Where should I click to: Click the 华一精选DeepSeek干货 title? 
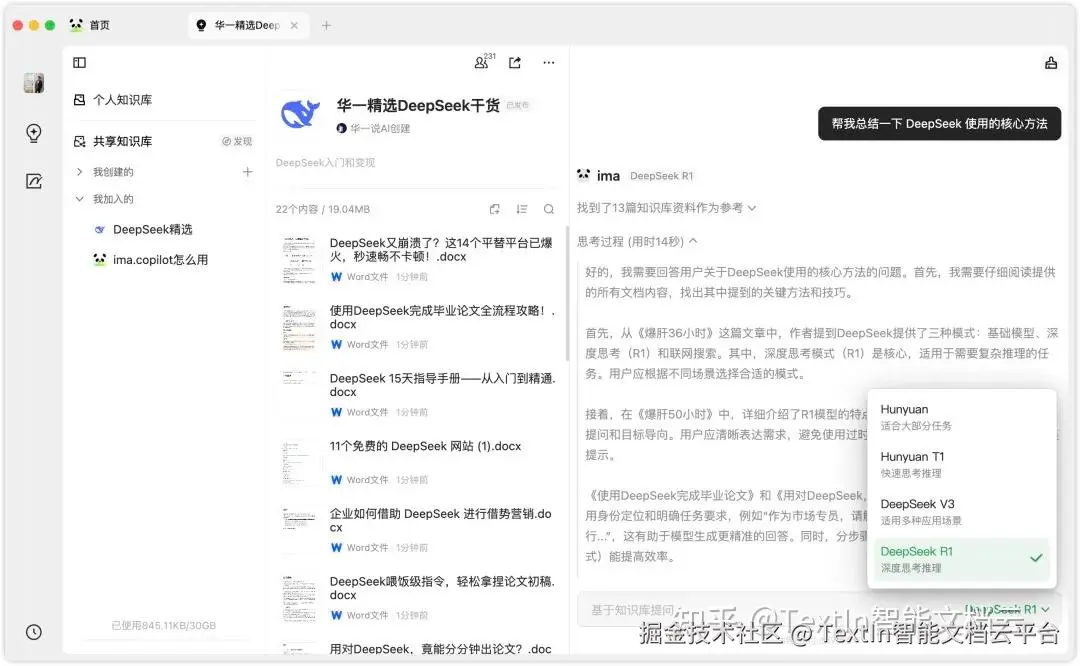tap(418, 105)
